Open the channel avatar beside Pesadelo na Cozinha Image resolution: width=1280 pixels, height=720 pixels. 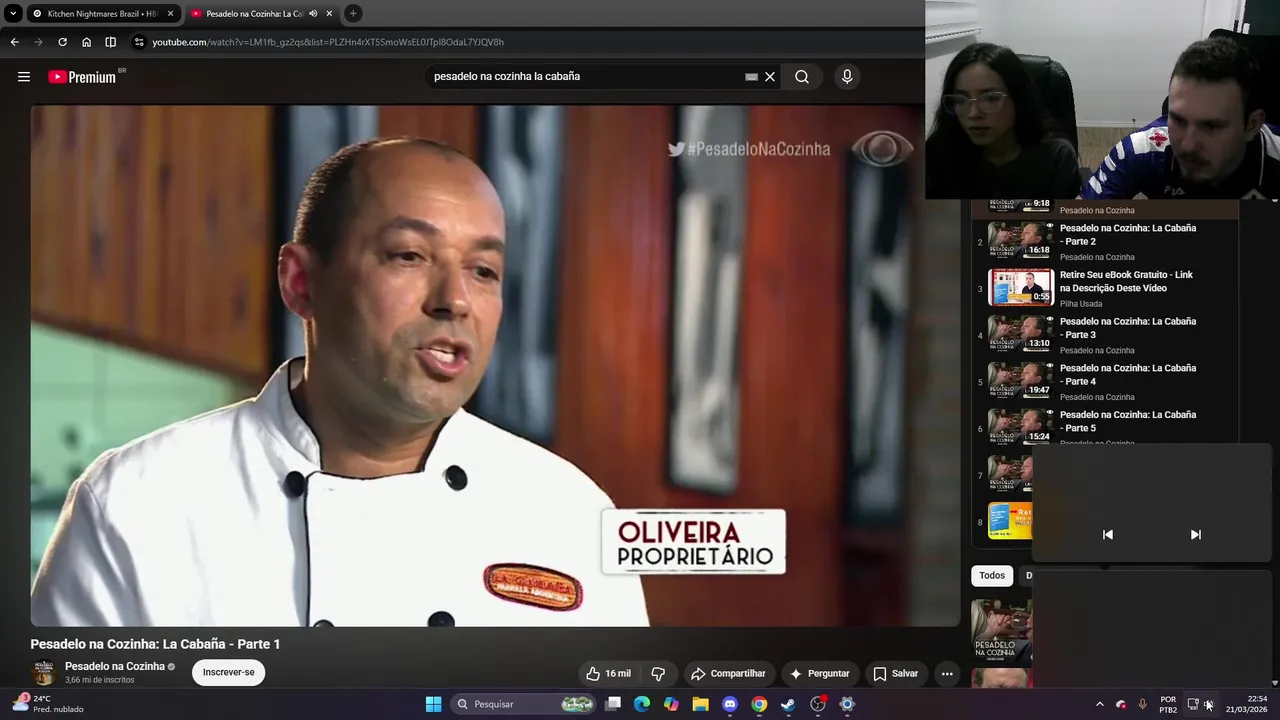(44, 673)
